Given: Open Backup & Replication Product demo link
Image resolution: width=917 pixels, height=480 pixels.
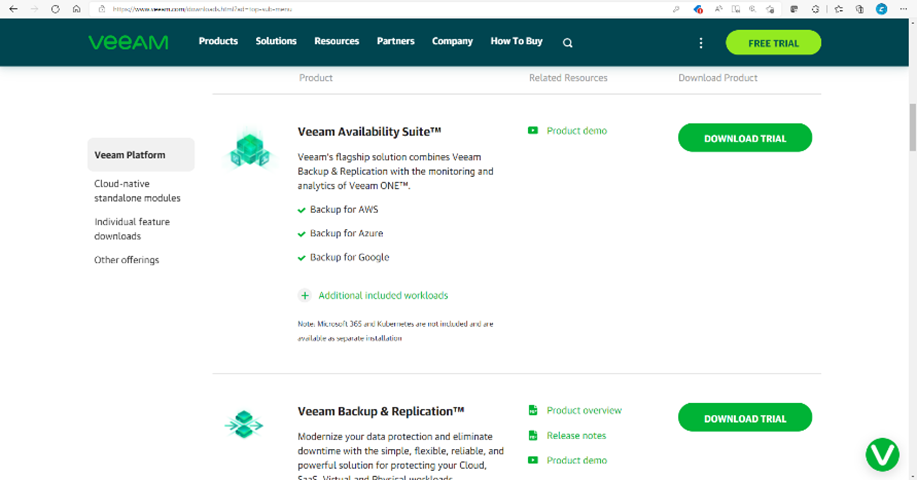Looking at the screenshot, I should (x=577, y=460).
